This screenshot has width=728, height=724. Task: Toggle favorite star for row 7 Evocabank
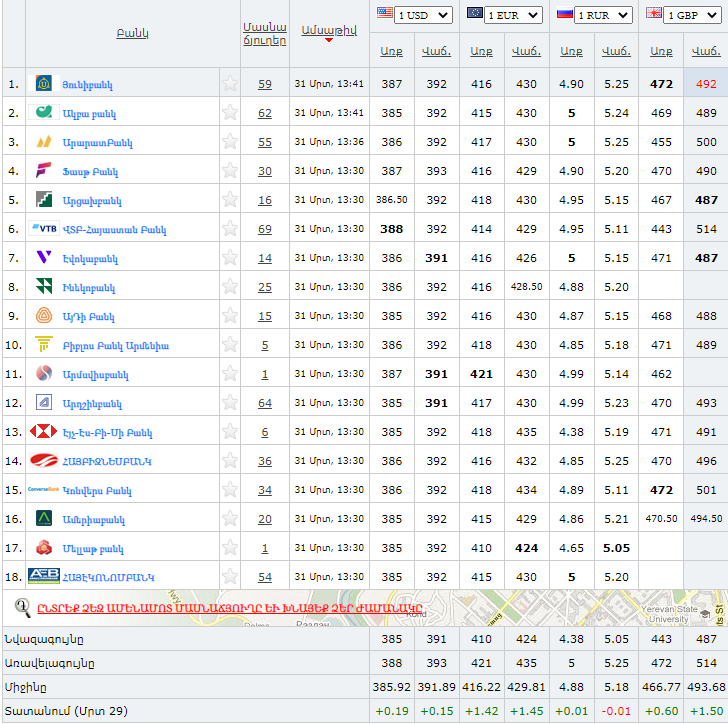229,257
